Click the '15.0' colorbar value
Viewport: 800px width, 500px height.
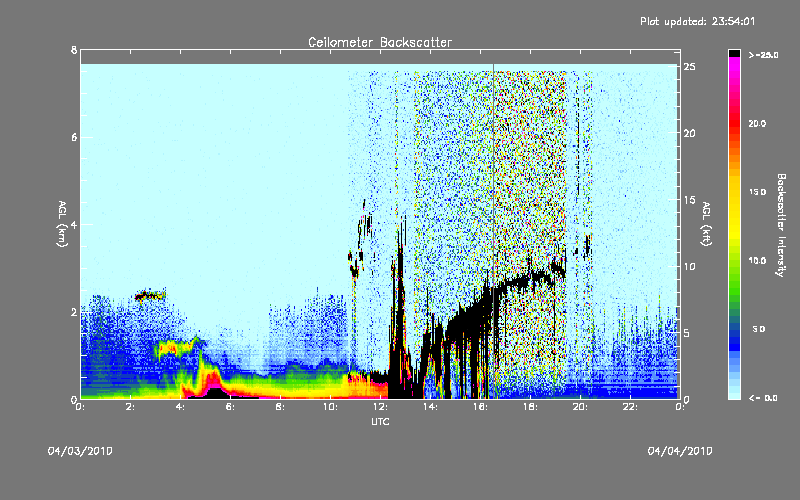[x=757, y=192]
